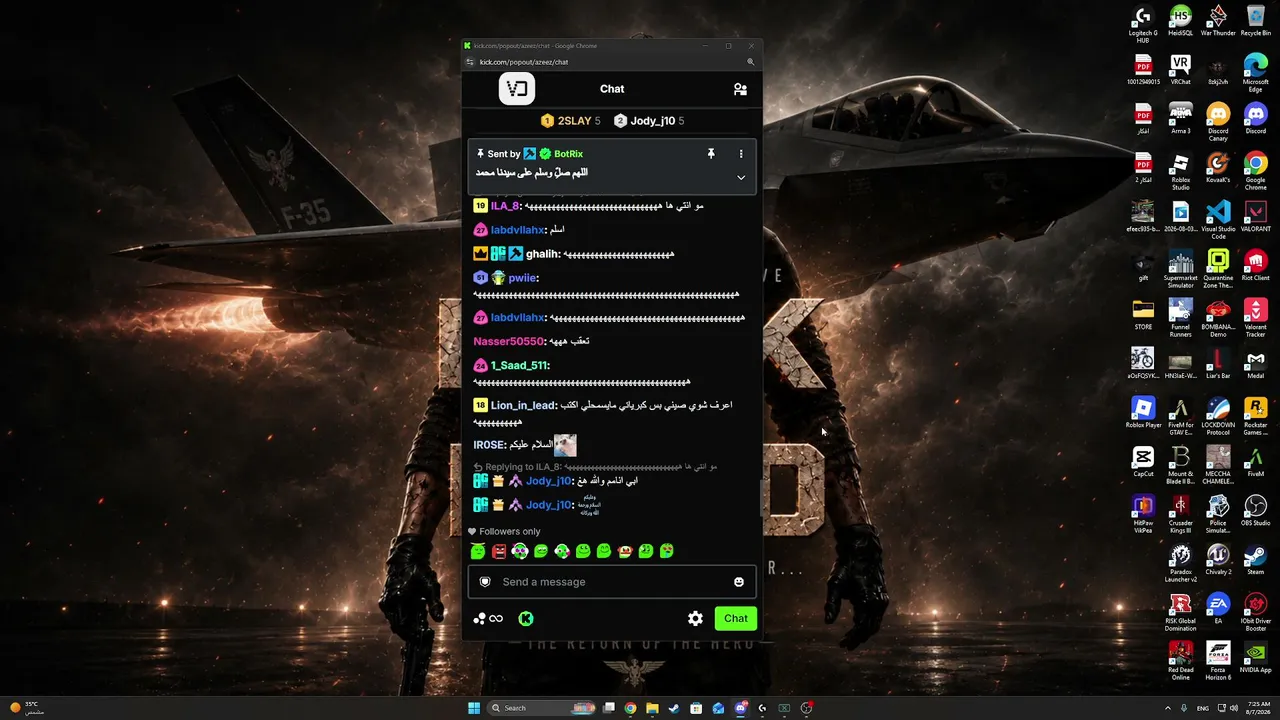The height and width of the screenshot is (720, 1280).
Task: Click the azeez channel avatar in chat
Action: (517, 89)
